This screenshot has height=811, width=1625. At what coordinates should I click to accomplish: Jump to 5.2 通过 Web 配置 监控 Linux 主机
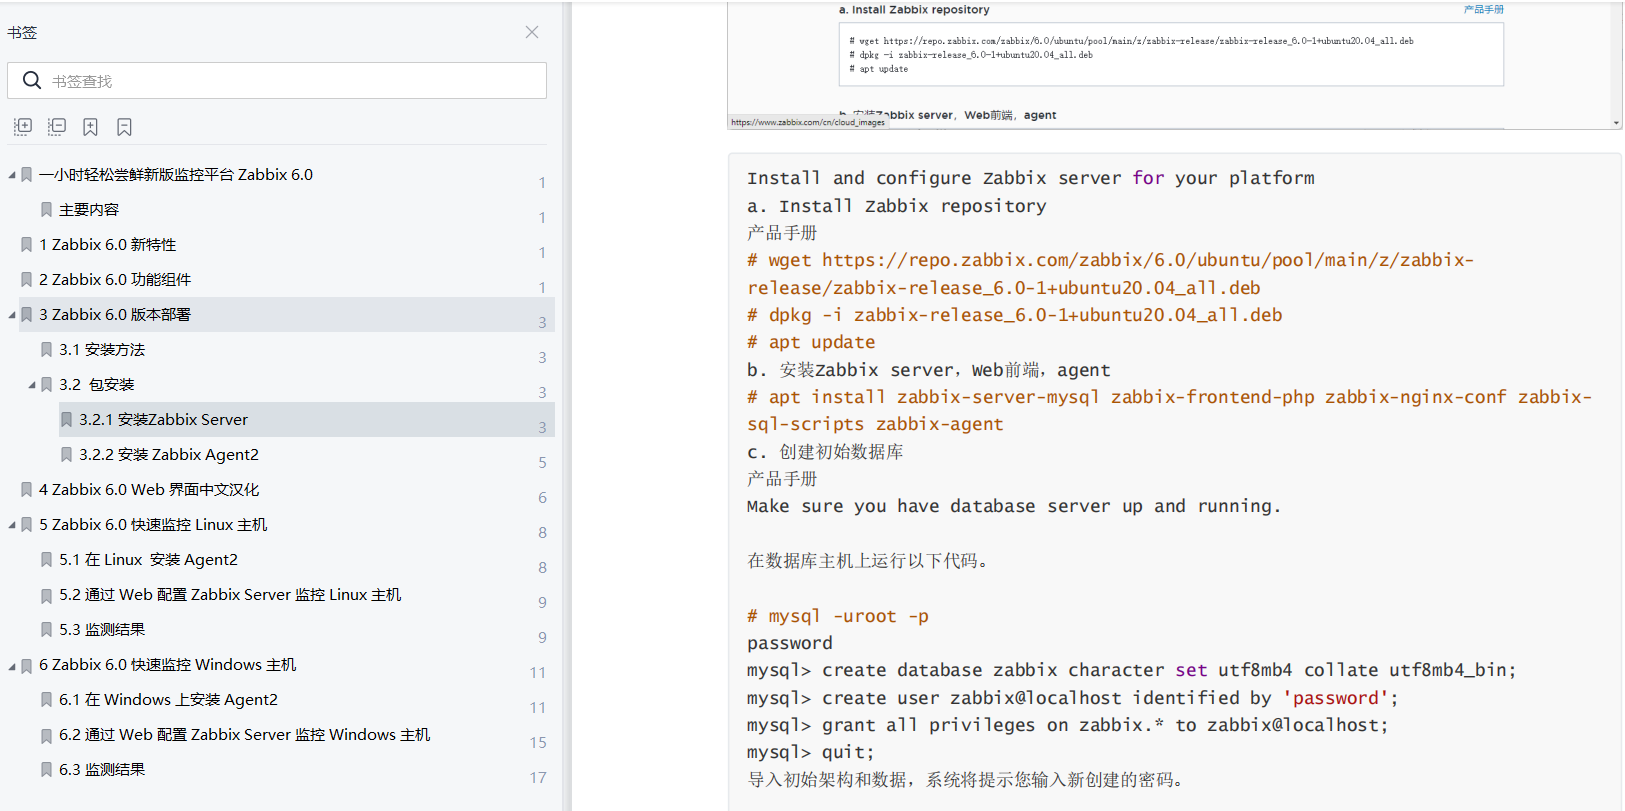pyautogui.click(x=230, y=594)
